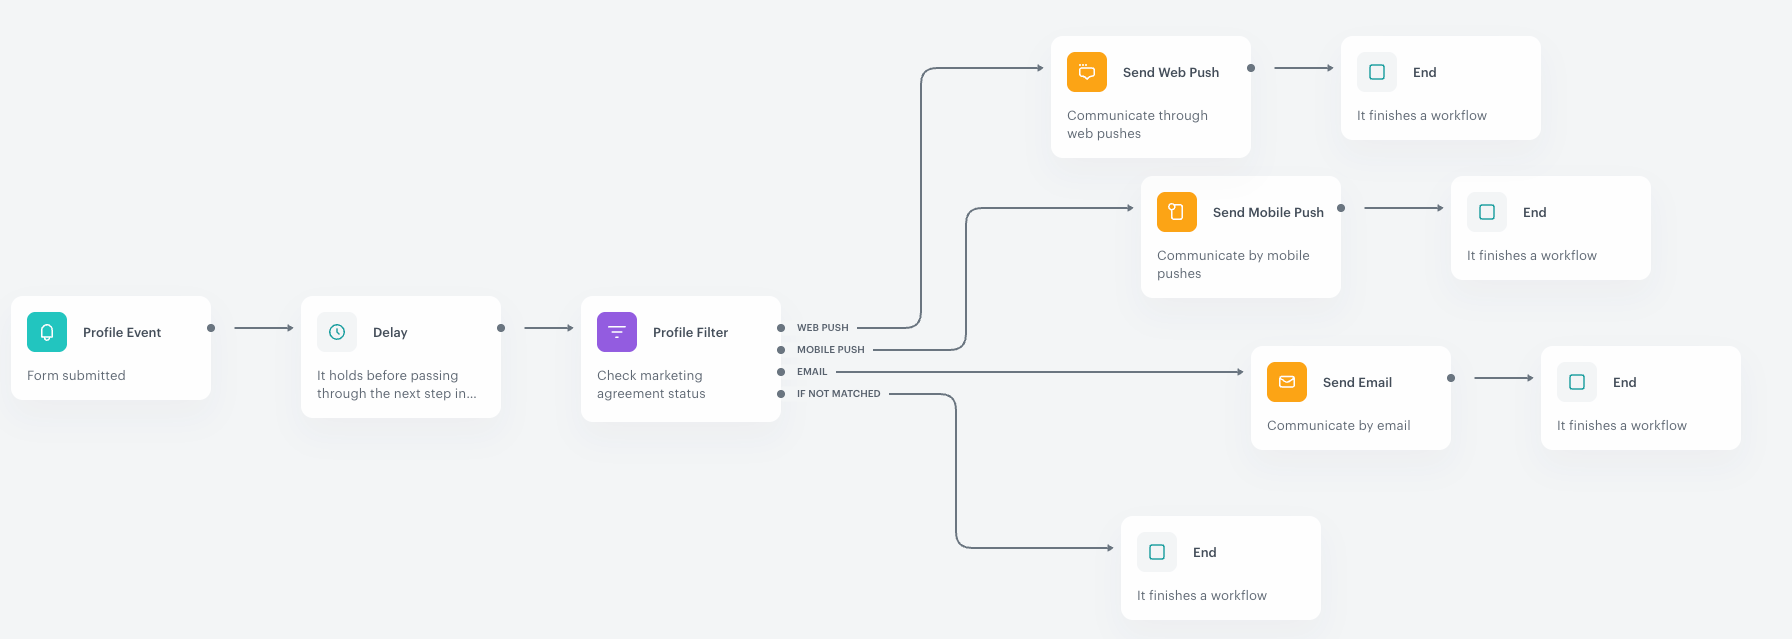The width and height of the screenshot is (1792, 639).
Task: Click End icon on the not-matched branch
Action: point(1157,552)
